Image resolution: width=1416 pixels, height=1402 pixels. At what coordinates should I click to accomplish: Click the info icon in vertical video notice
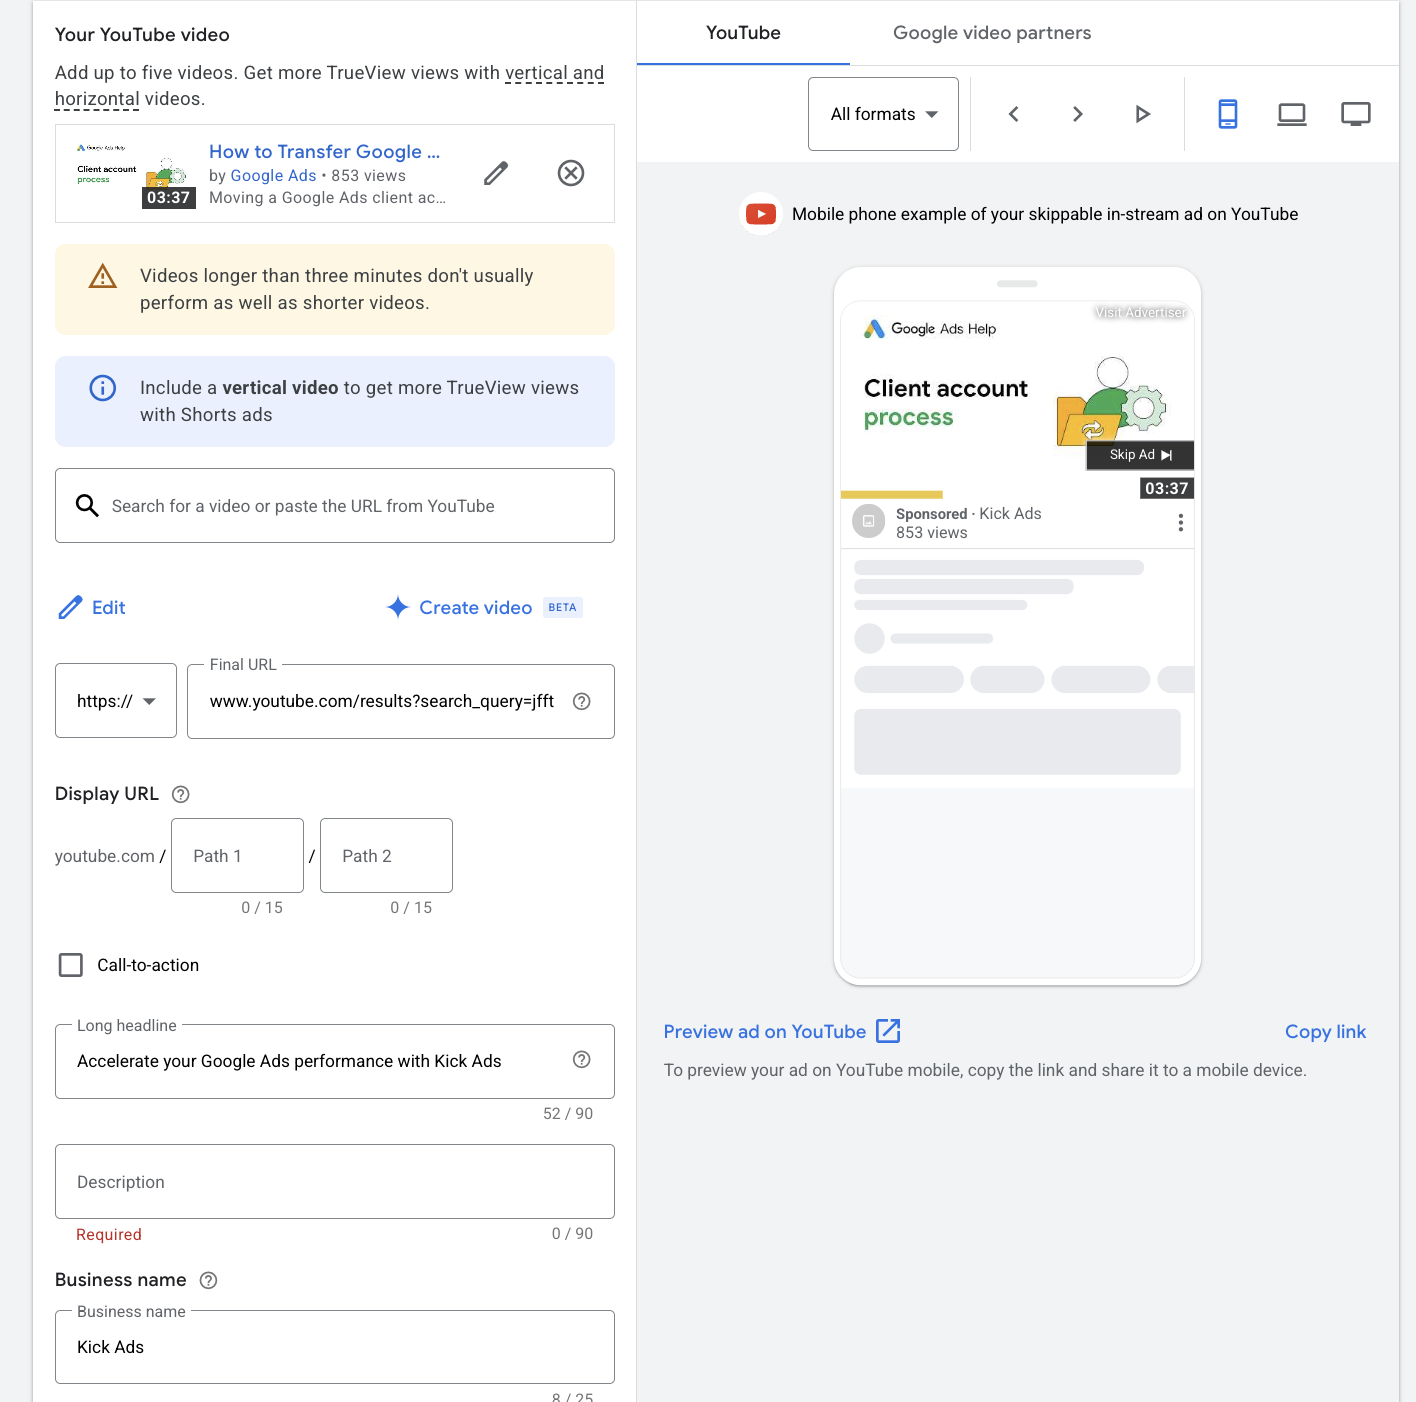pos(103,388)
